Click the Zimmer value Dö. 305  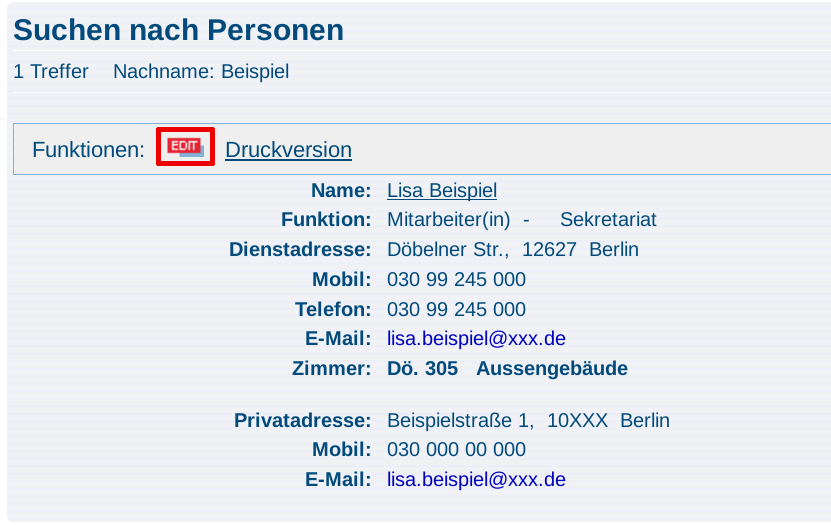tap(422, 368)
